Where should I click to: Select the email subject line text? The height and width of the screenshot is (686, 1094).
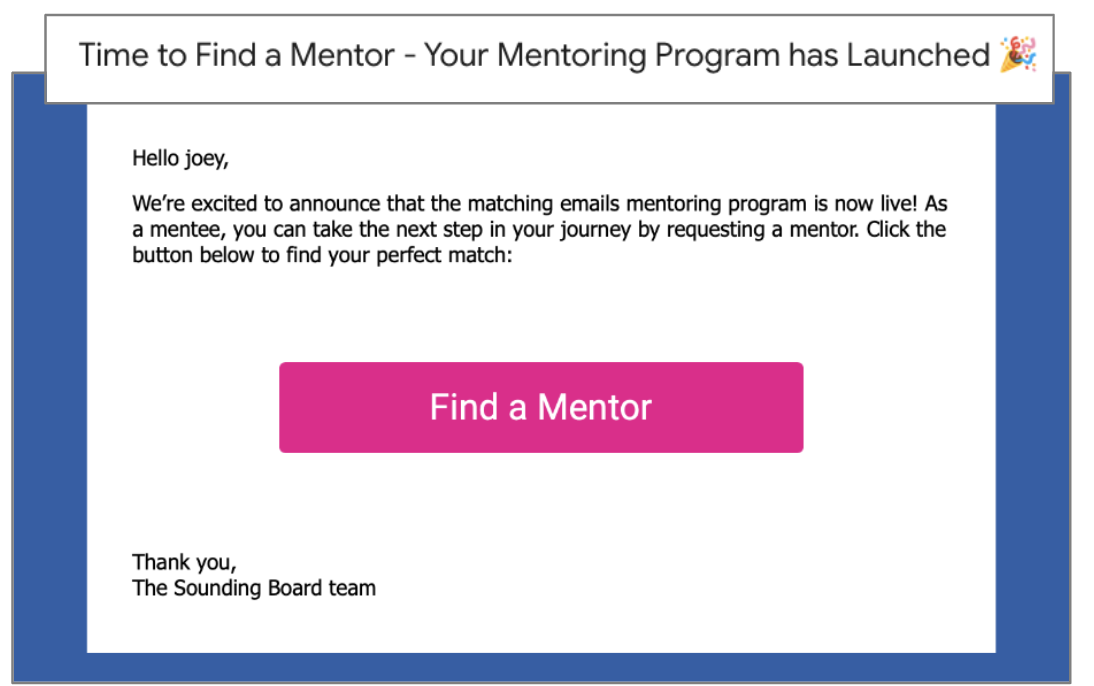tap(536, 55)
